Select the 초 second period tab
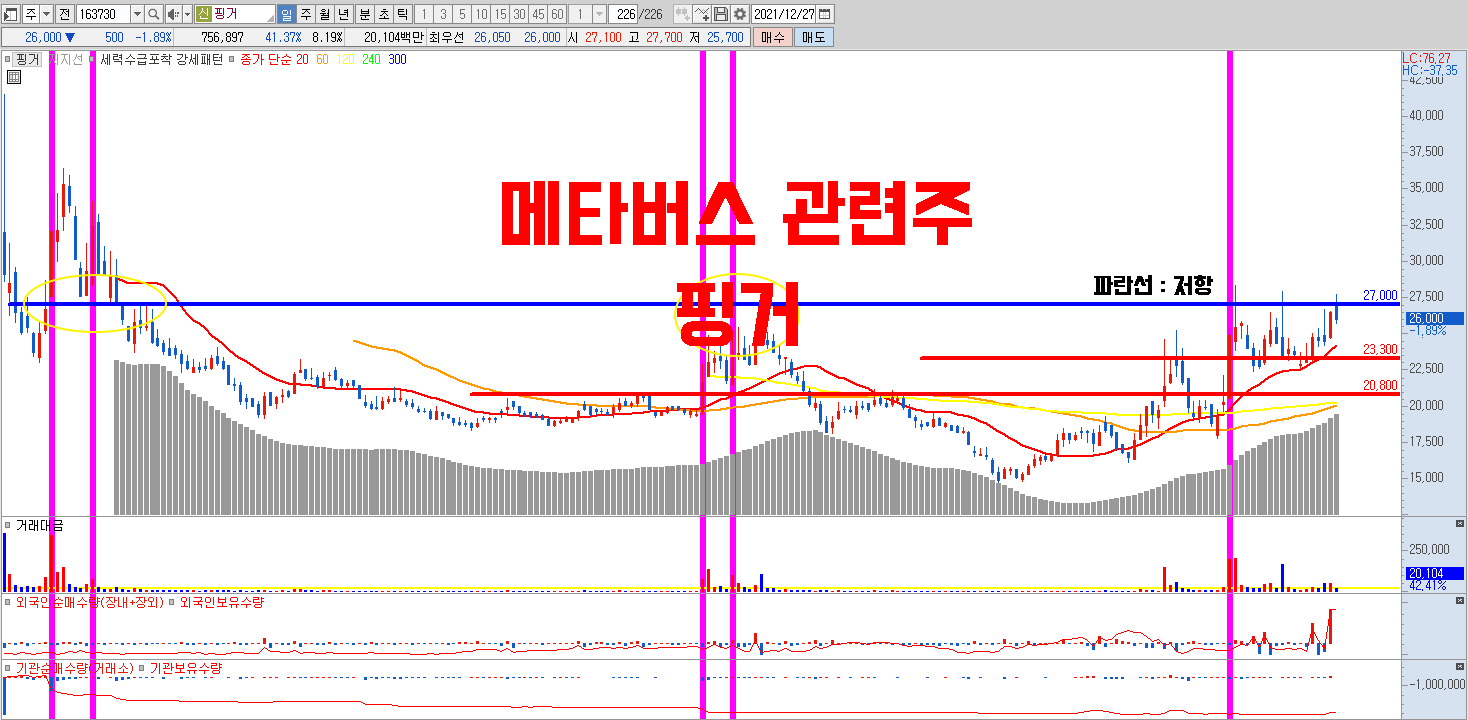 point(383,14)
